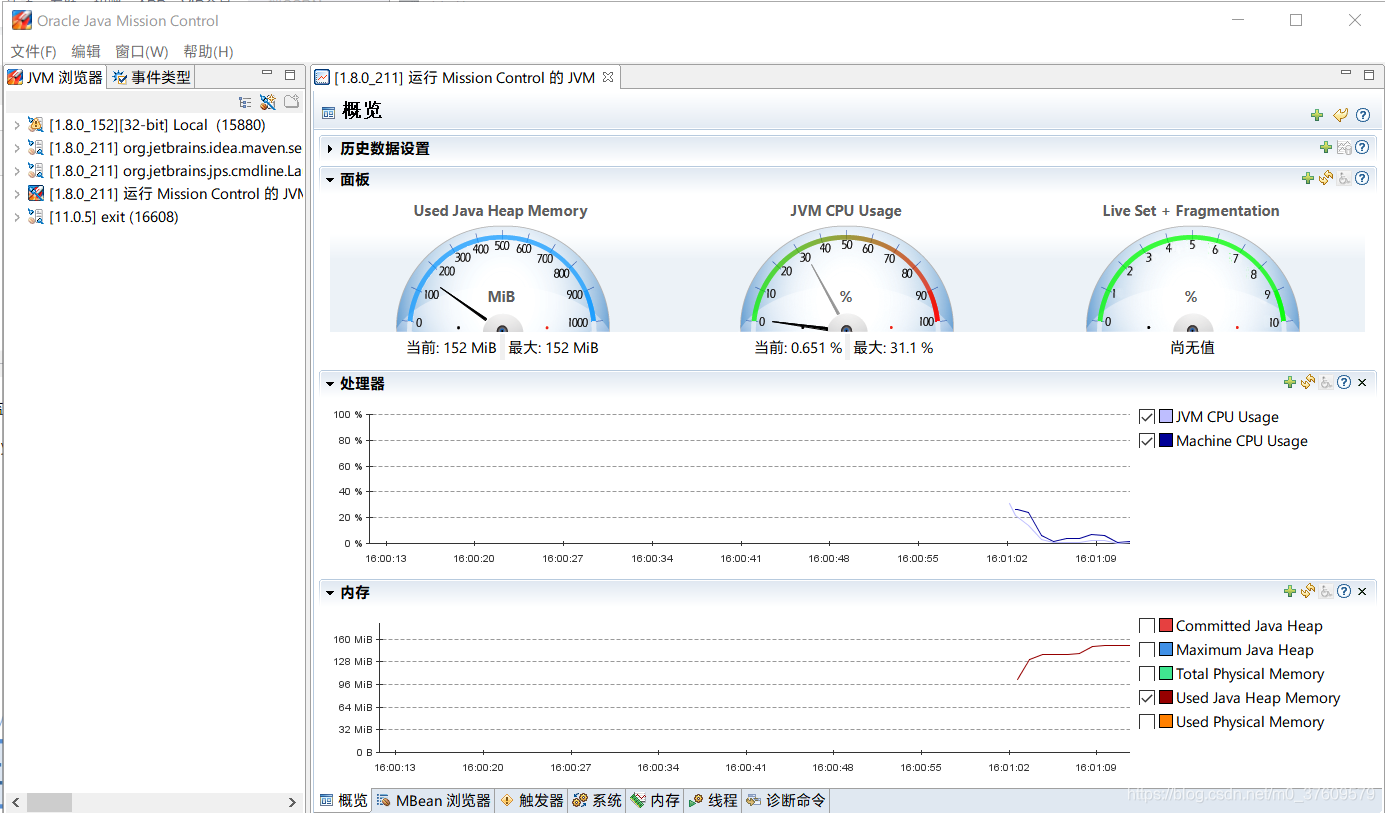Click the green plus icon in 概览 header

coord(1317,115)
